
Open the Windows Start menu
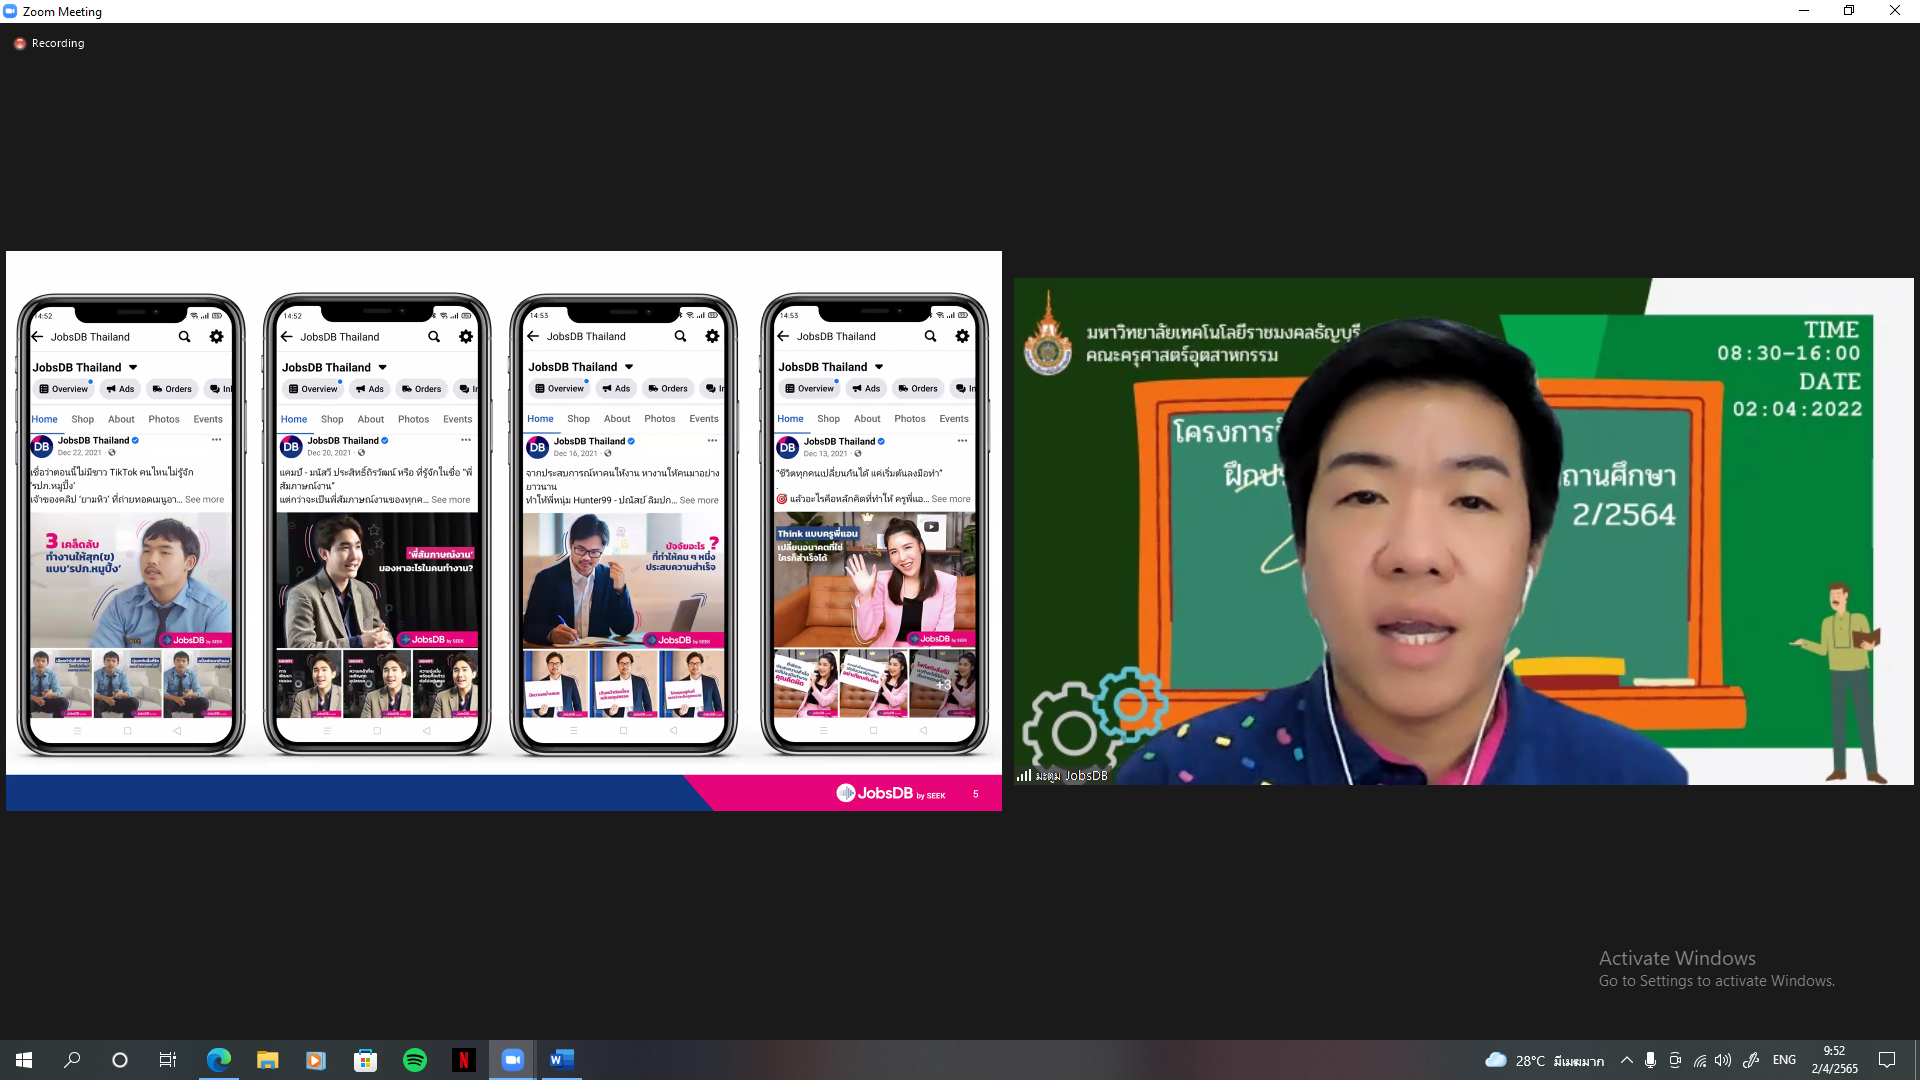(x=24, y=1060)
